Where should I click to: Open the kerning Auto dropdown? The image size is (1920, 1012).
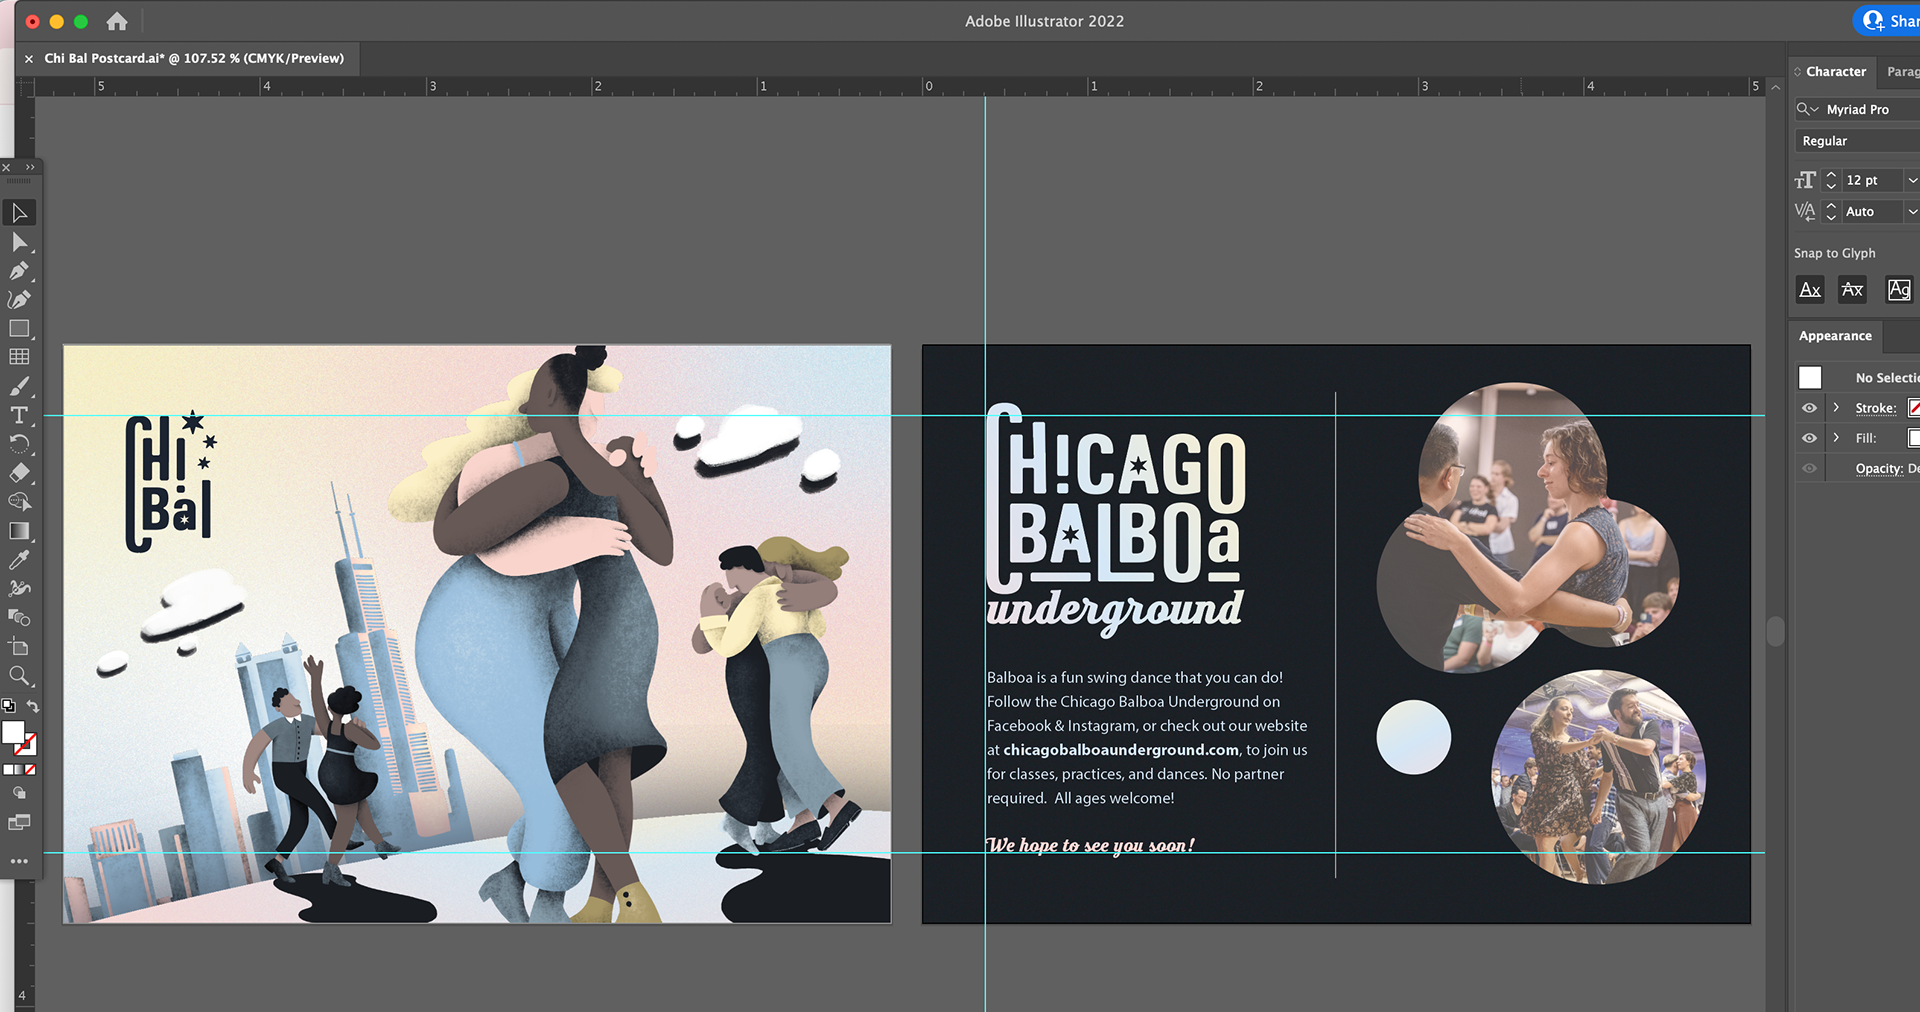pos(1912,211)
